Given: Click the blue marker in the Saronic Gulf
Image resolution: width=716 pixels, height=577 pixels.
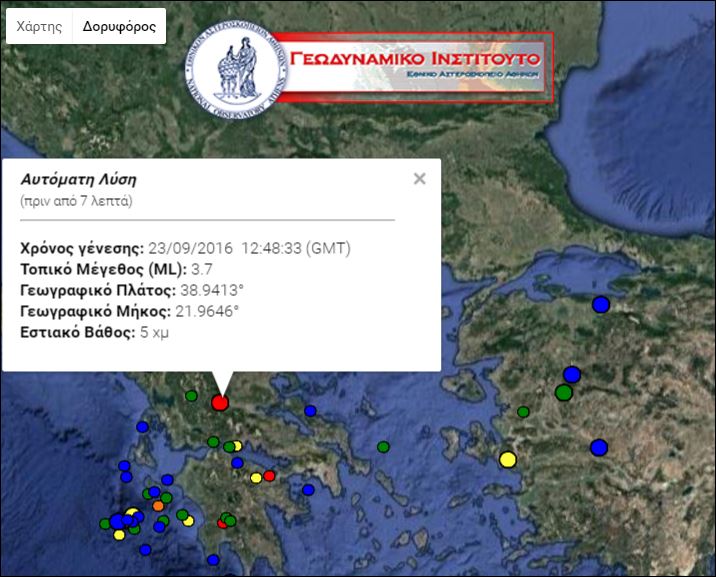Looking at the screenshot, I should click(x=309, y=490).
